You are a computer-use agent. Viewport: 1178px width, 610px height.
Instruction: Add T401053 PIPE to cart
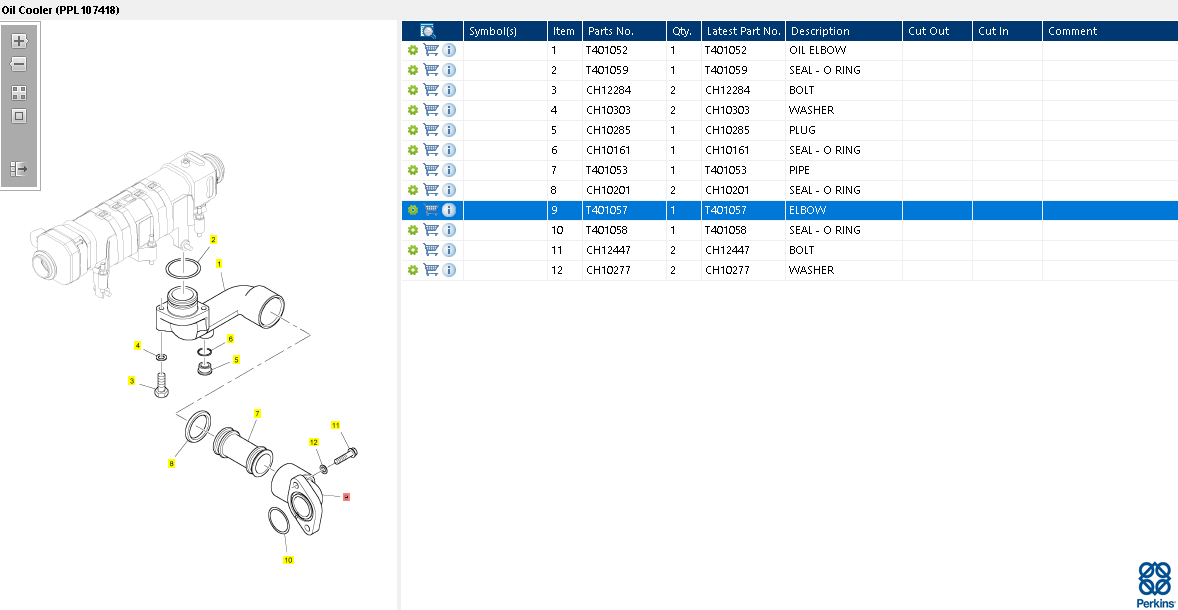431,170
